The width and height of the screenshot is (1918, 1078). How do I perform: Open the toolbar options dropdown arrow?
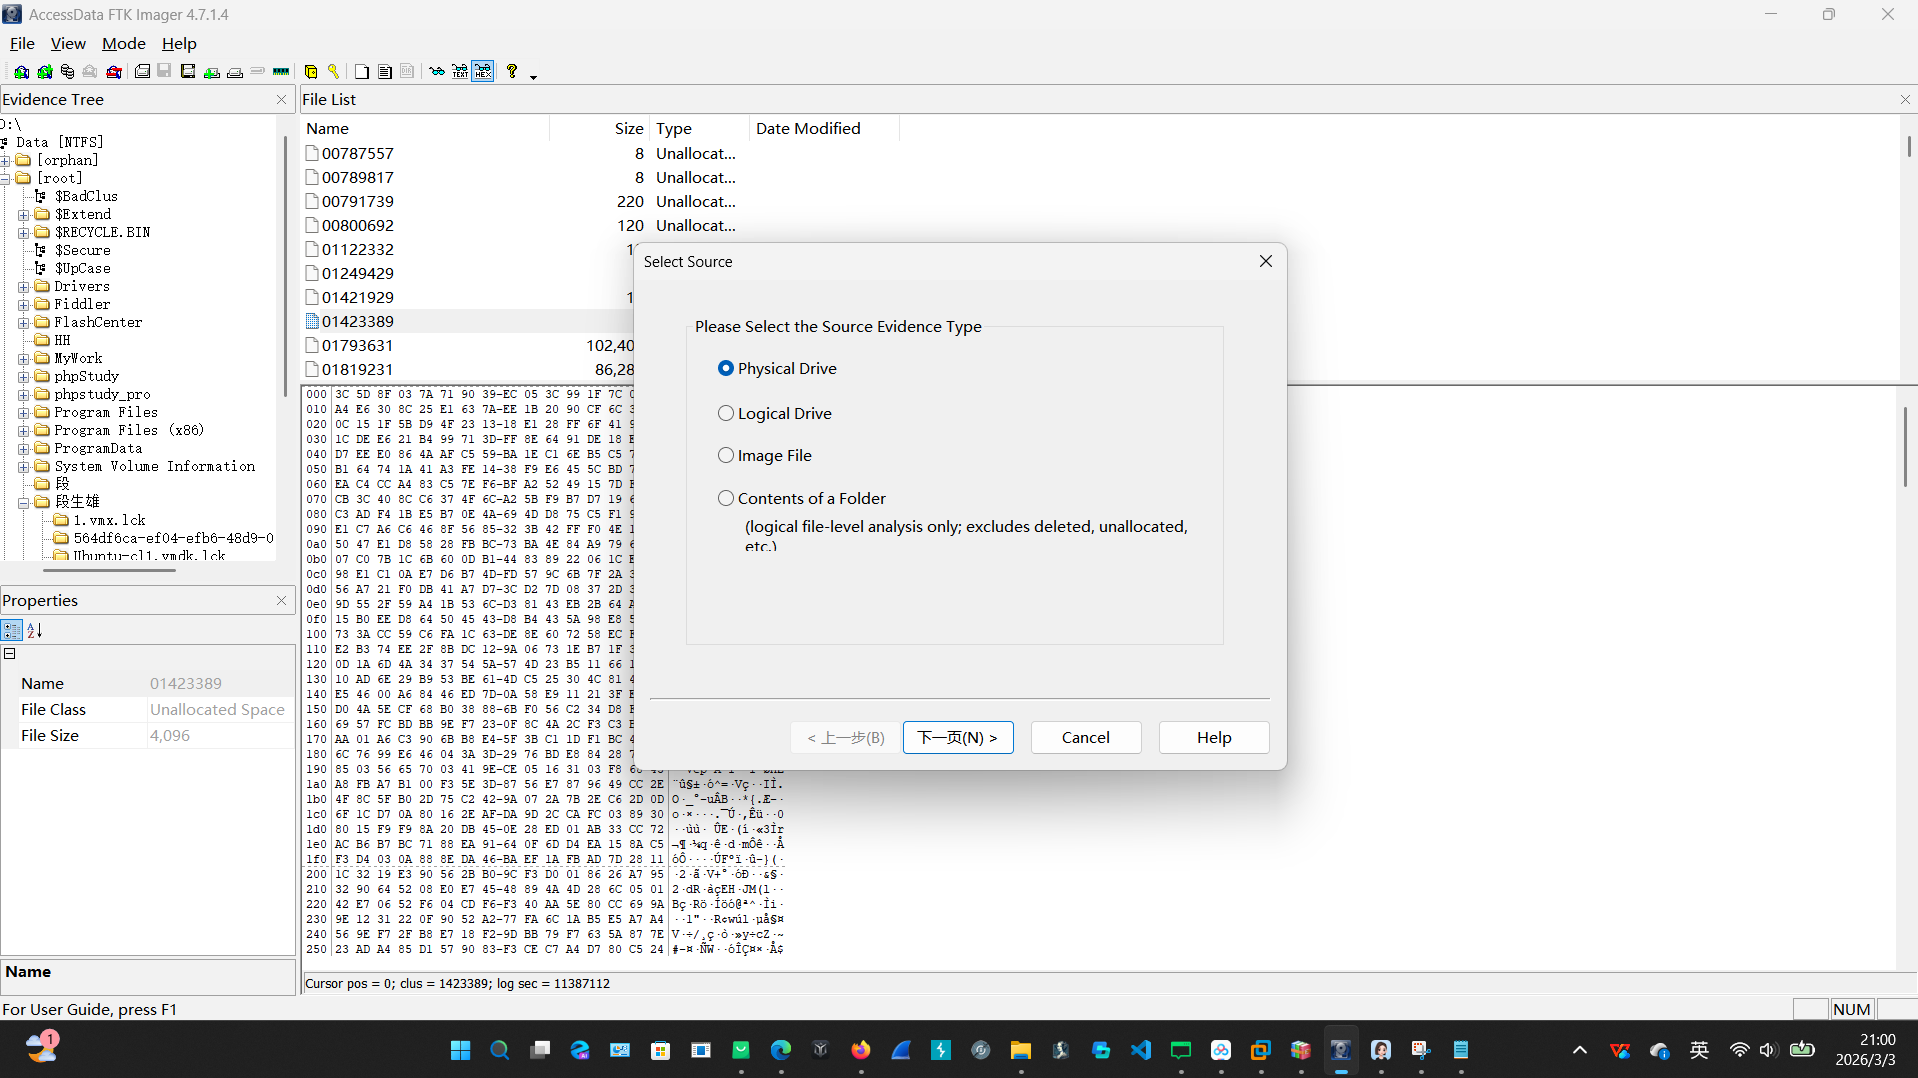533,76
